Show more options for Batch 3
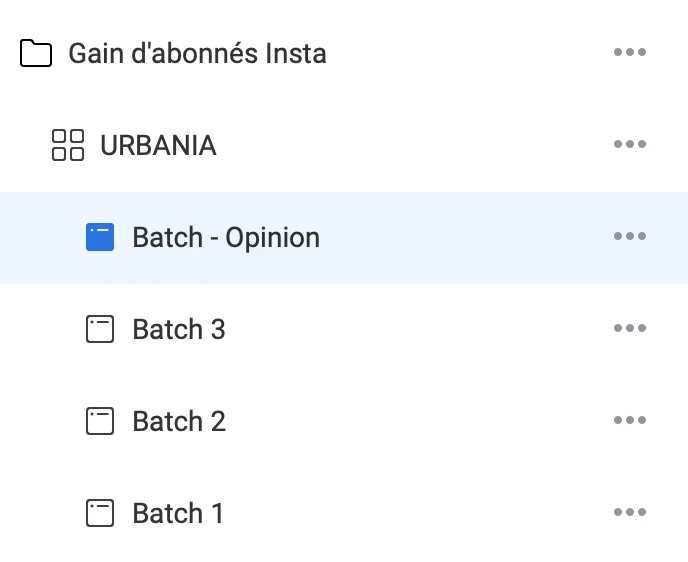 (629, 329)
